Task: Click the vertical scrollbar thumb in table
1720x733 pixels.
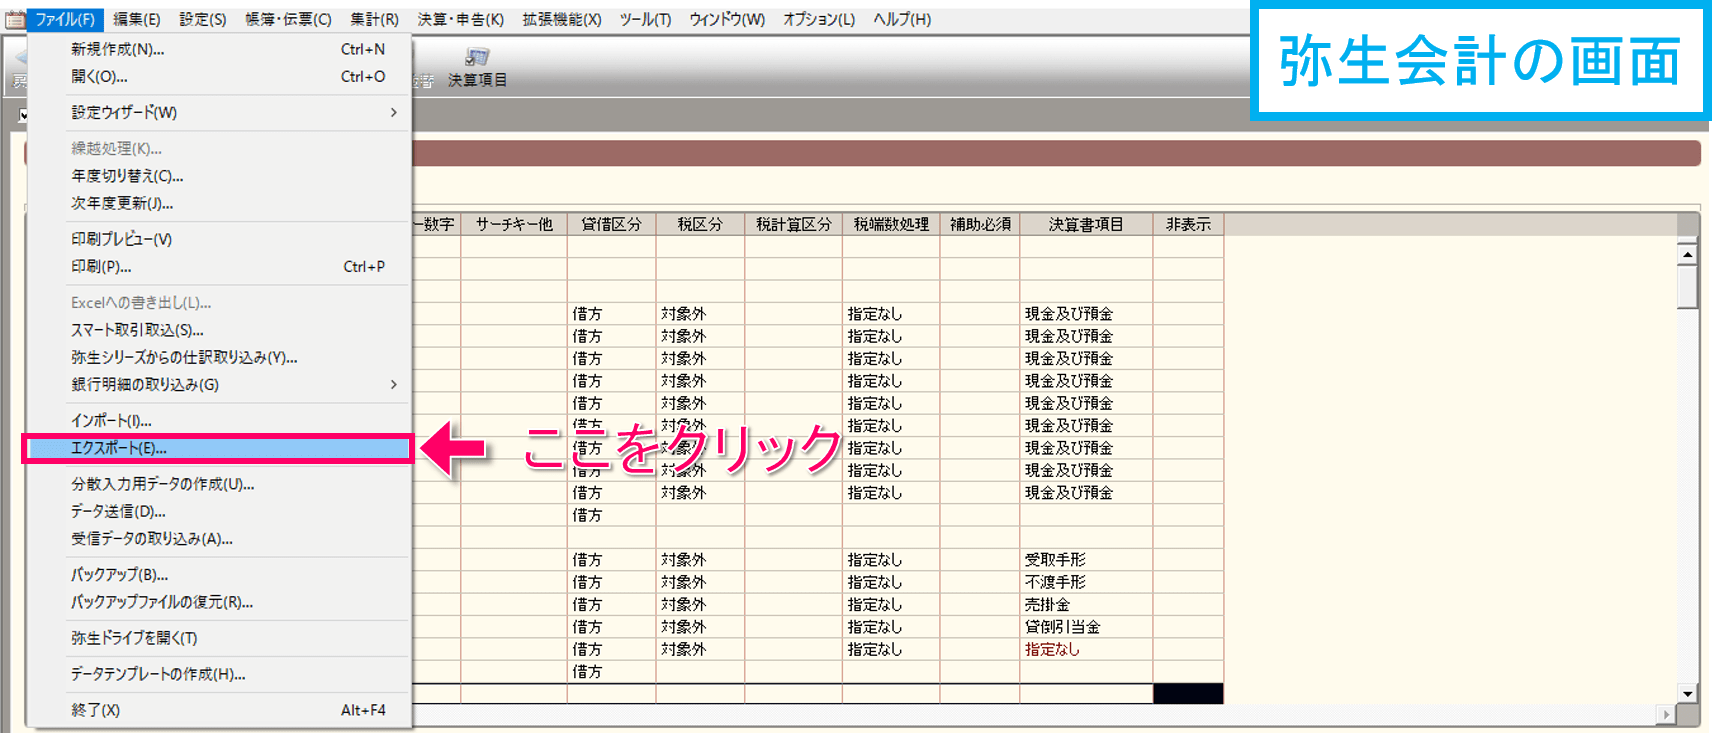Action: point(1688,288)
